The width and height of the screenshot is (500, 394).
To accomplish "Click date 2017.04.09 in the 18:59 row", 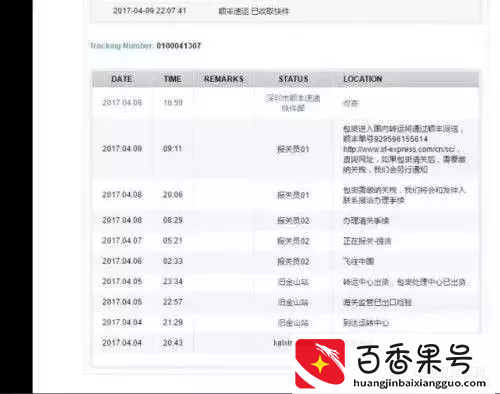I will (122, 103).
